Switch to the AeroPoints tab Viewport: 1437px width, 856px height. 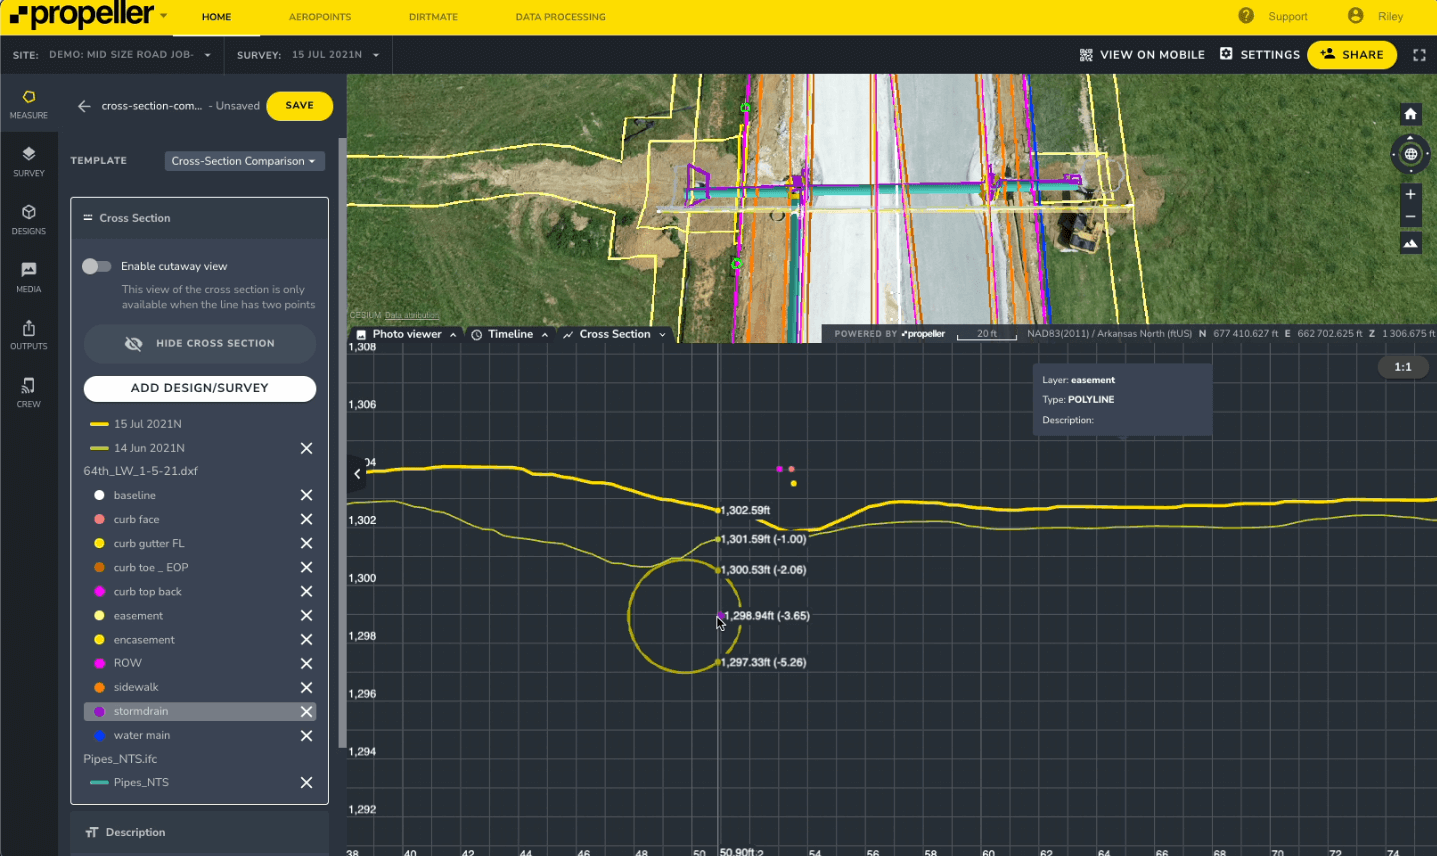[319, 17]
